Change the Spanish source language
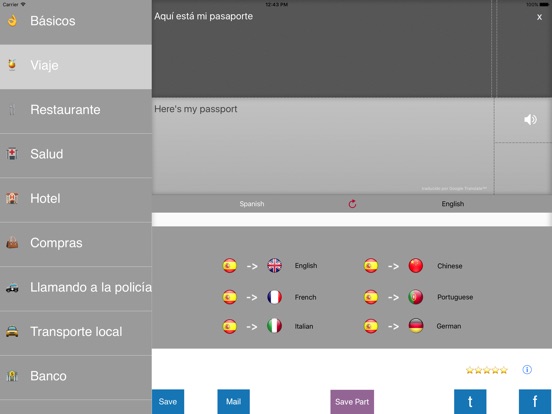 pos(252,204)
